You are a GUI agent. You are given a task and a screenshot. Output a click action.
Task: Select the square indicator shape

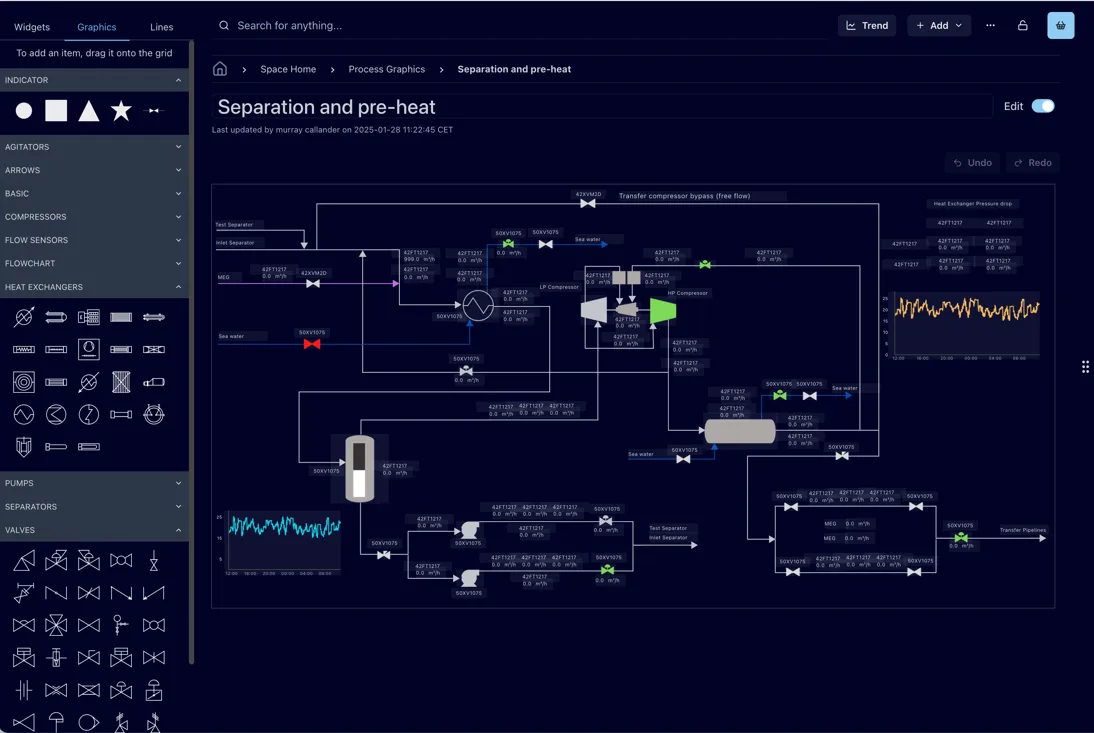pyautogui.click(x=56, y=111)
